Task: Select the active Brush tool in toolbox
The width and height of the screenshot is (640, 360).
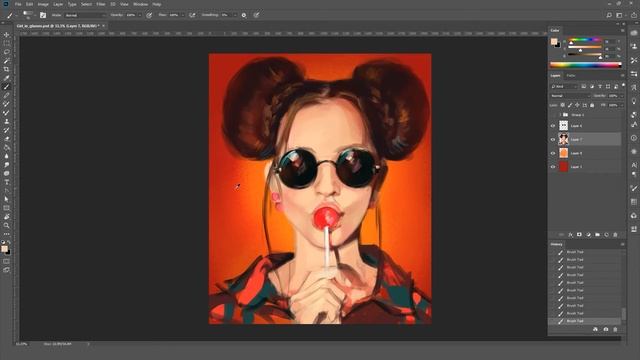Action: point(7,87)
